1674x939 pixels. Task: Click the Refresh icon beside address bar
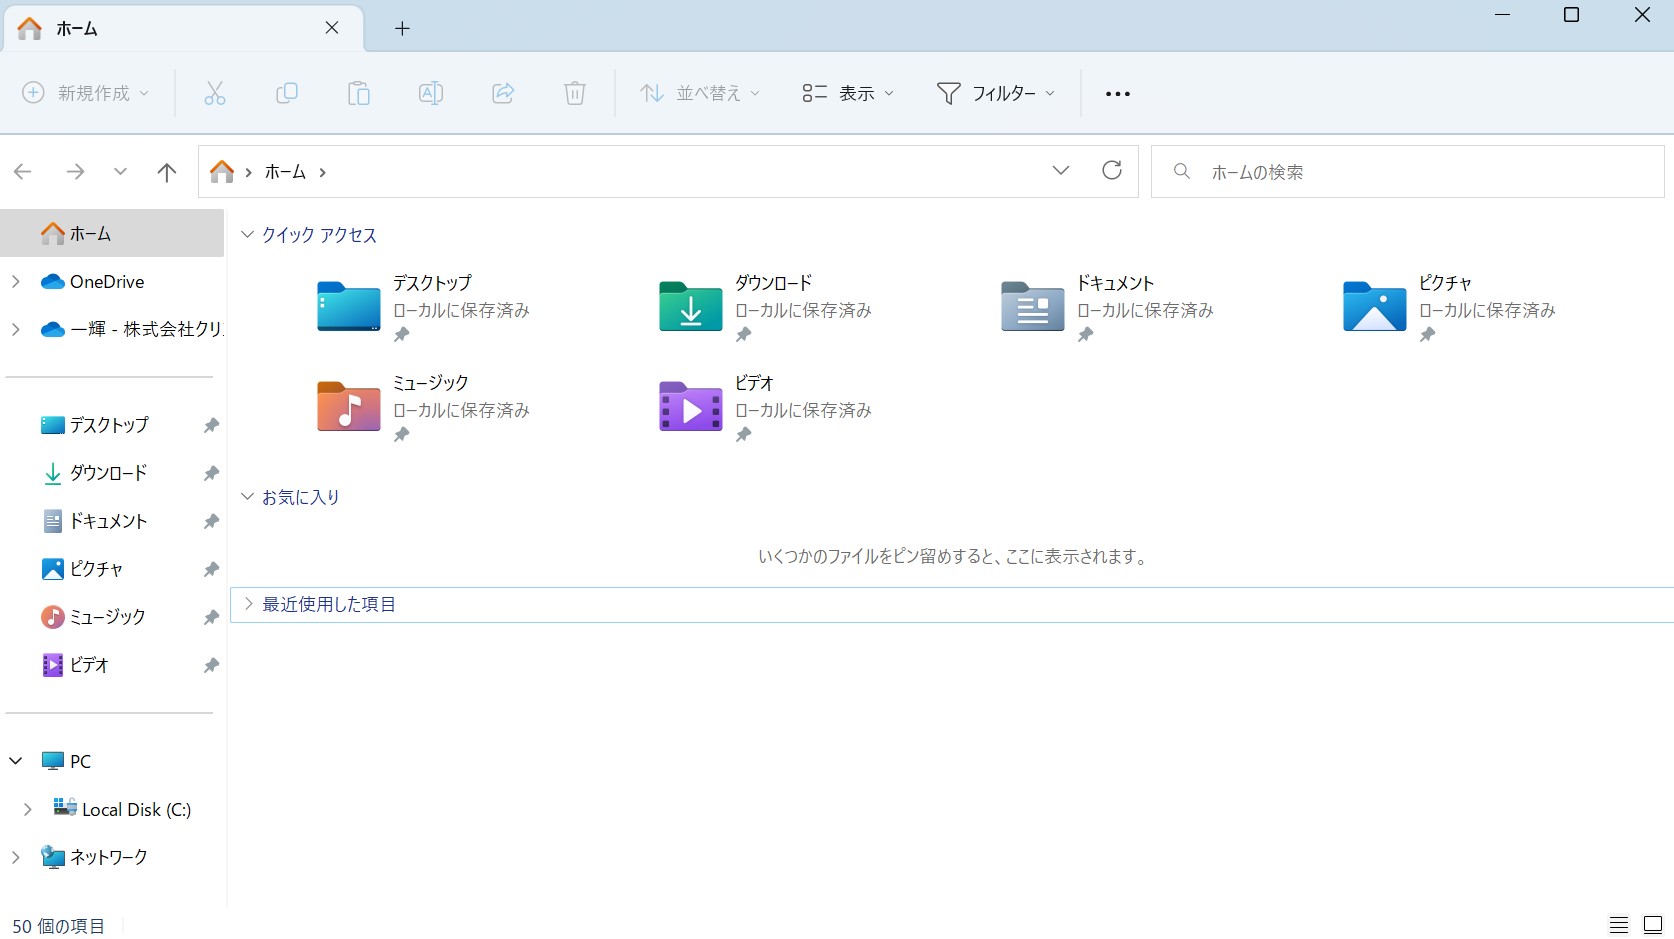1111,171
